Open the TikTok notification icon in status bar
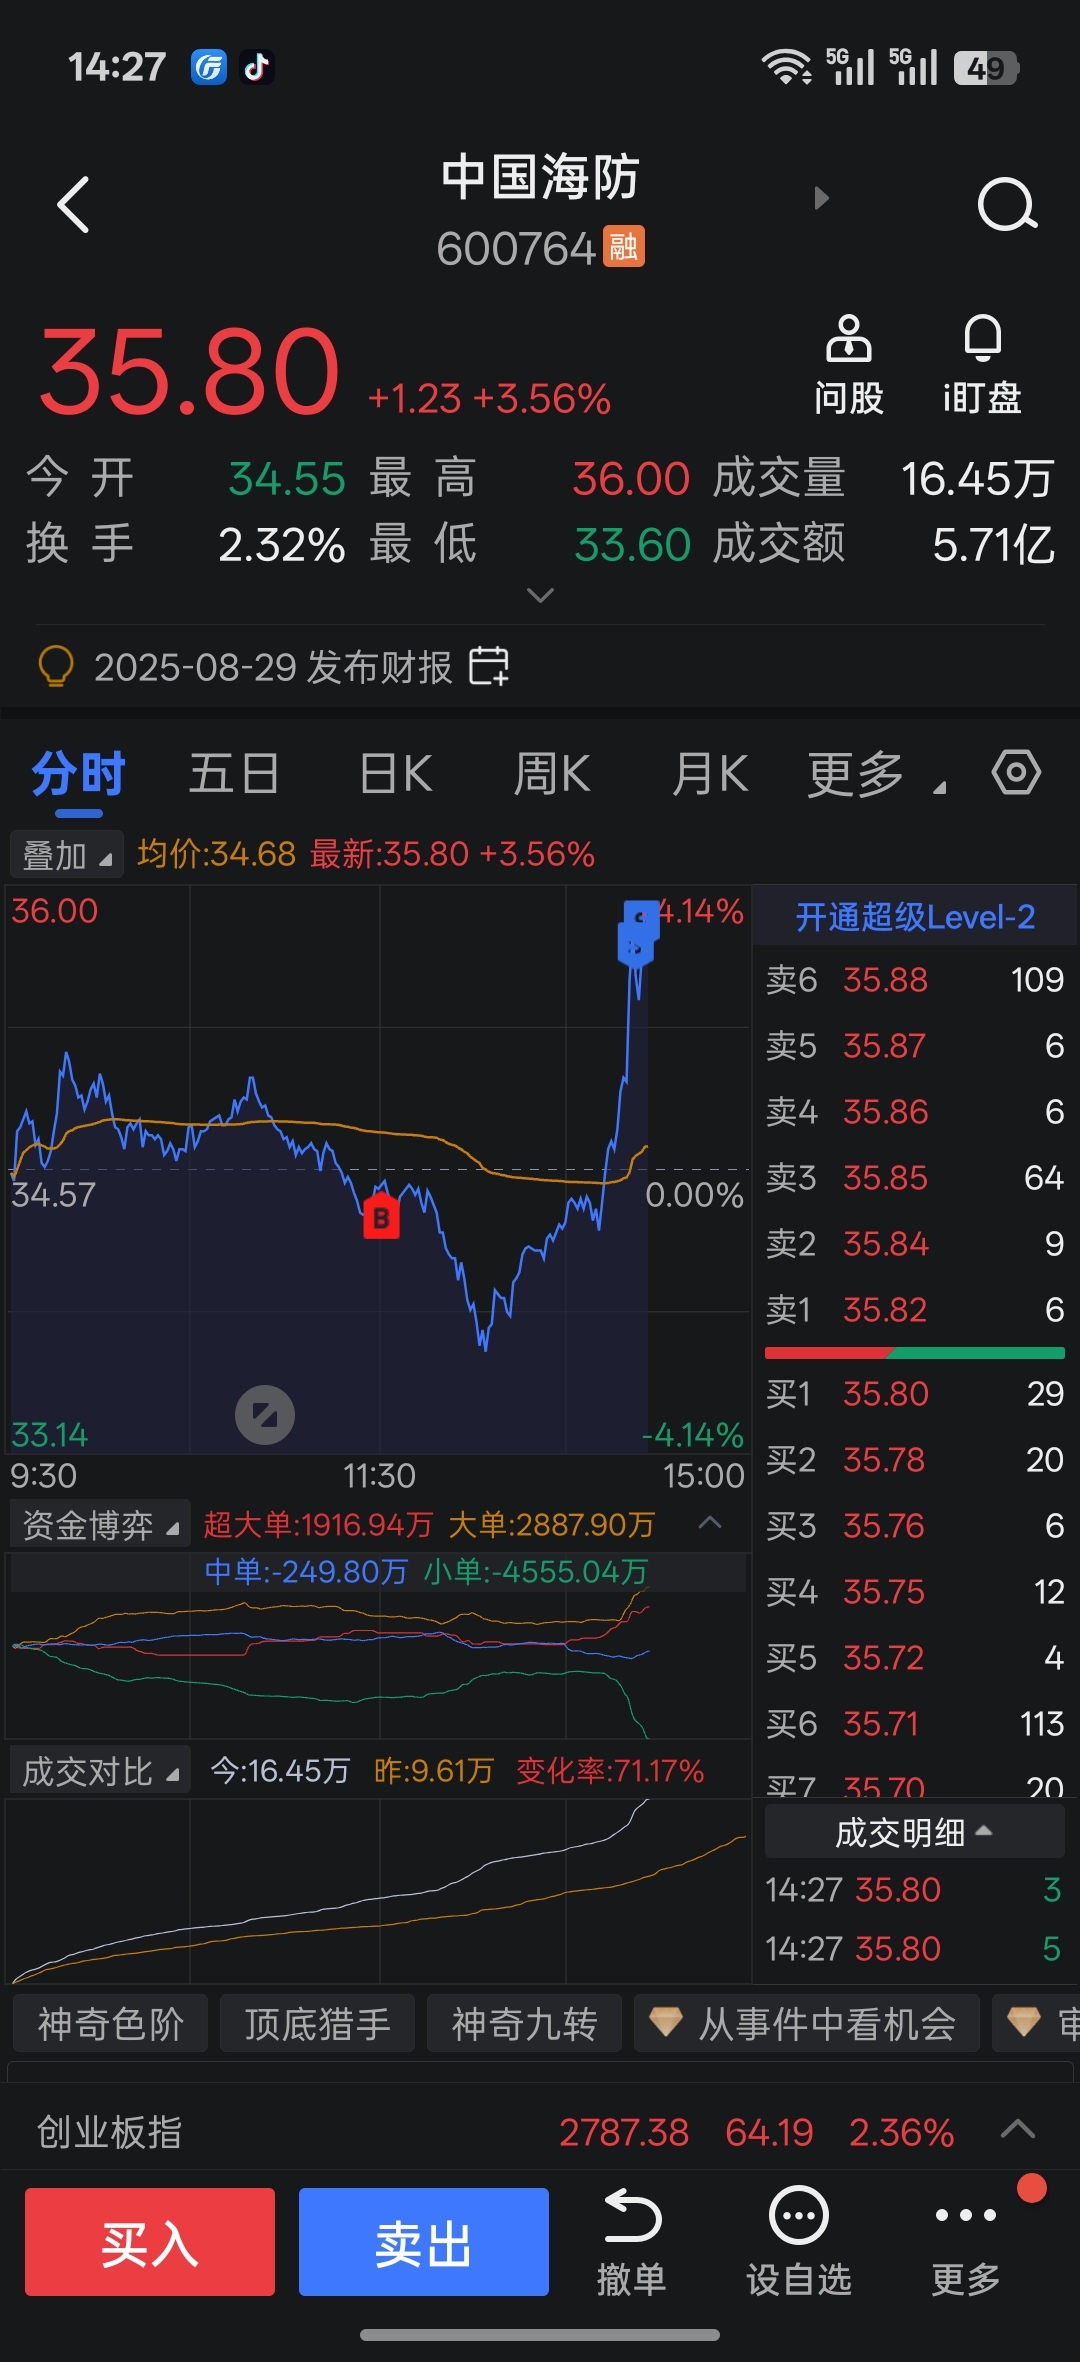Image resolution: width=1080 pixels, height=2362 pixels. click(x=257, y=67)
